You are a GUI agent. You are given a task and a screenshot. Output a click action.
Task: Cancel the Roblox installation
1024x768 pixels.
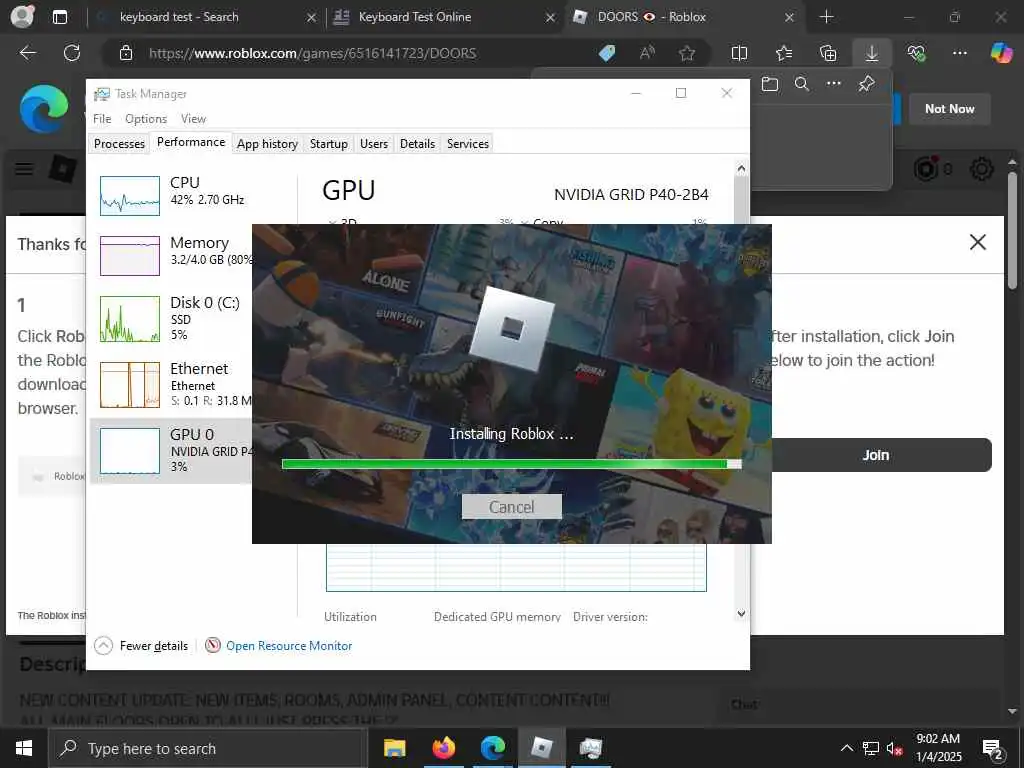tap(511, 507)
